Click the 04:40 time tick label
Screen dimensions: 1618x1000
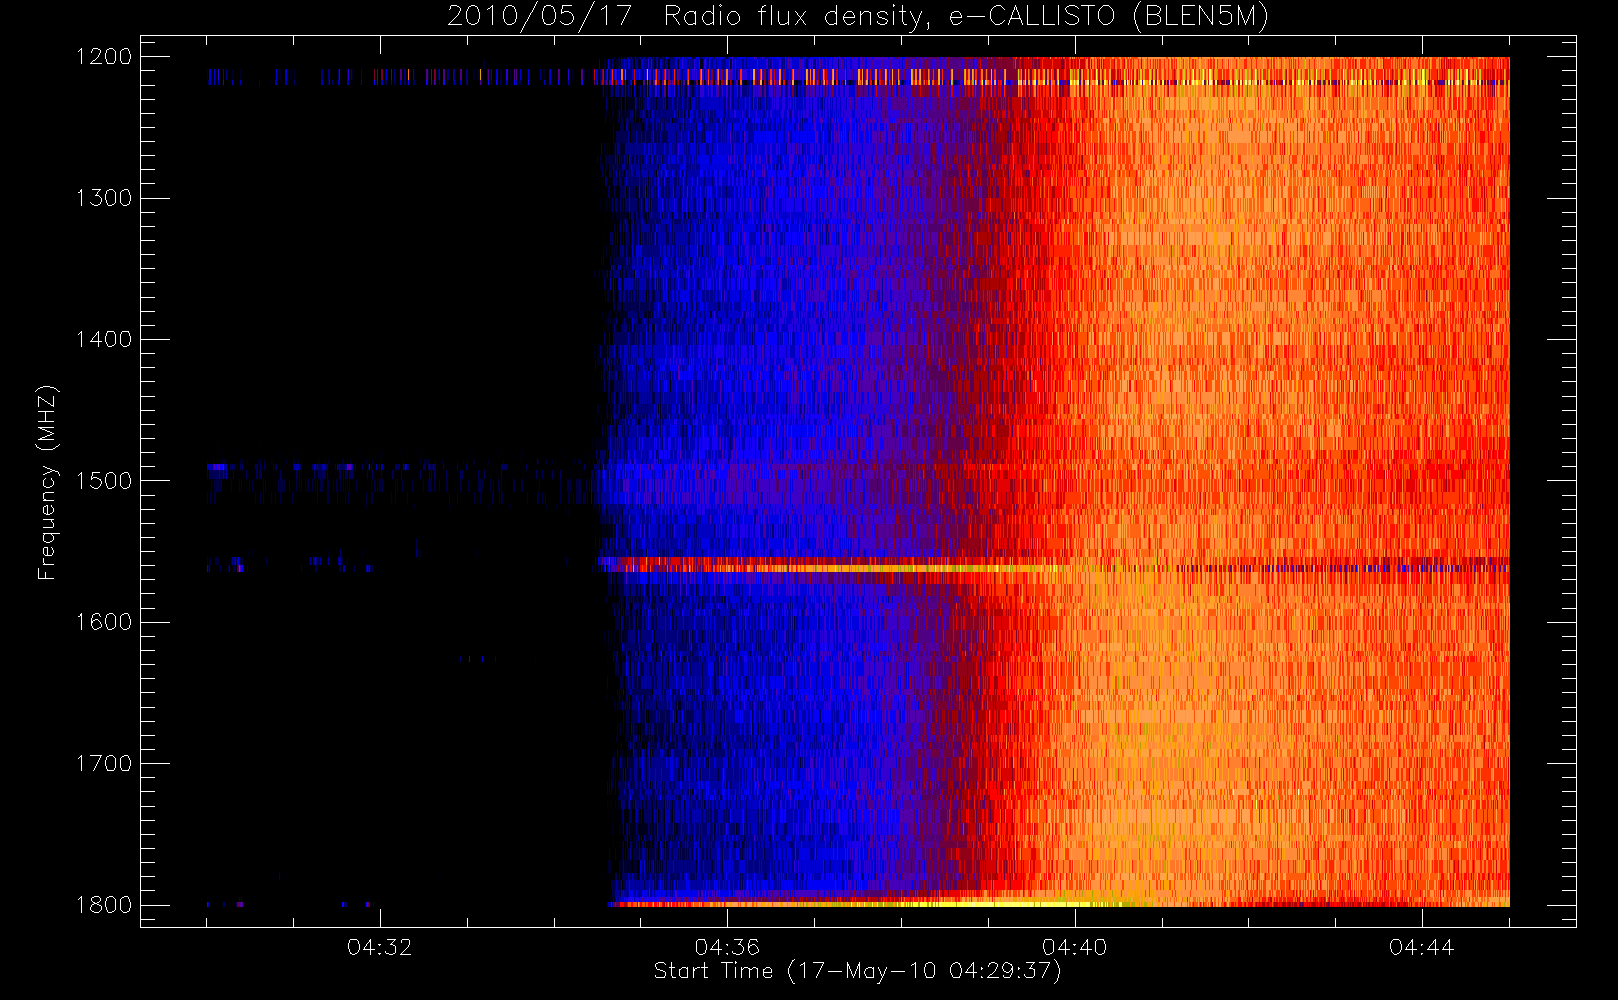1075,947
